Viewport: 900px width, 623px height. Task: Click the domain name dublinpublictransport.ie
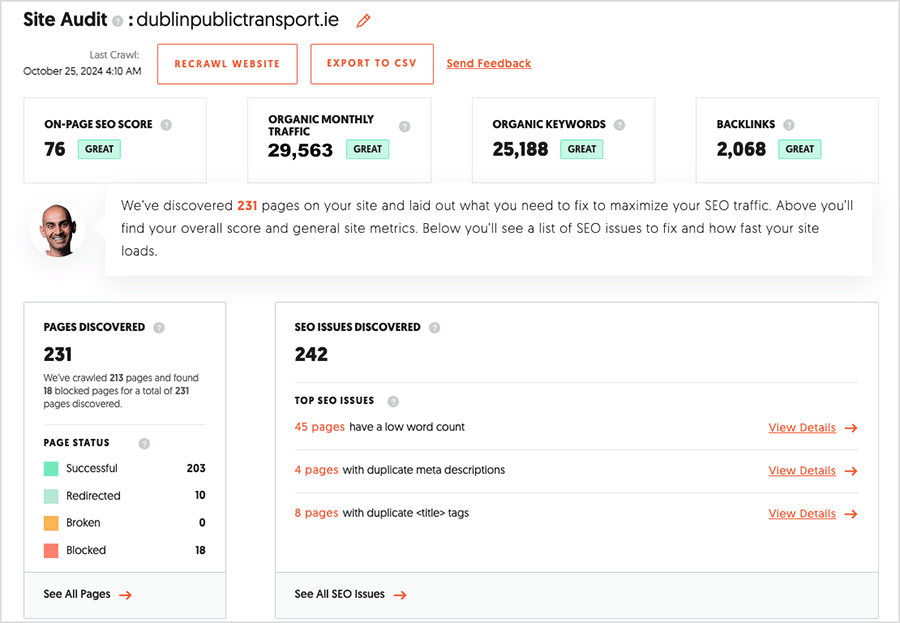[x=238, y=20]
